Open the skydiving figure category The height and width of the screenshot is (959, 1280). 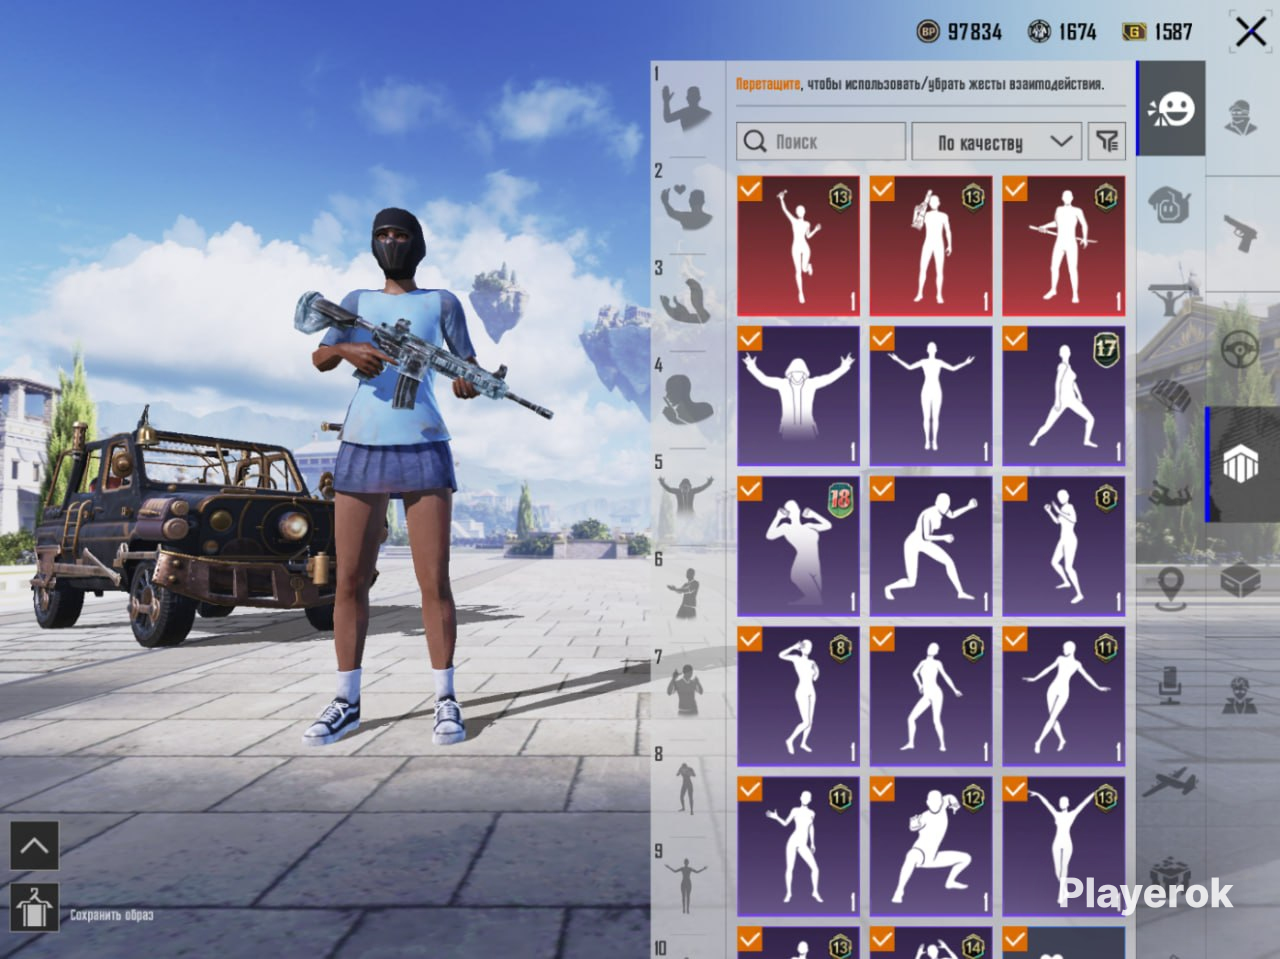(1170, 492)
